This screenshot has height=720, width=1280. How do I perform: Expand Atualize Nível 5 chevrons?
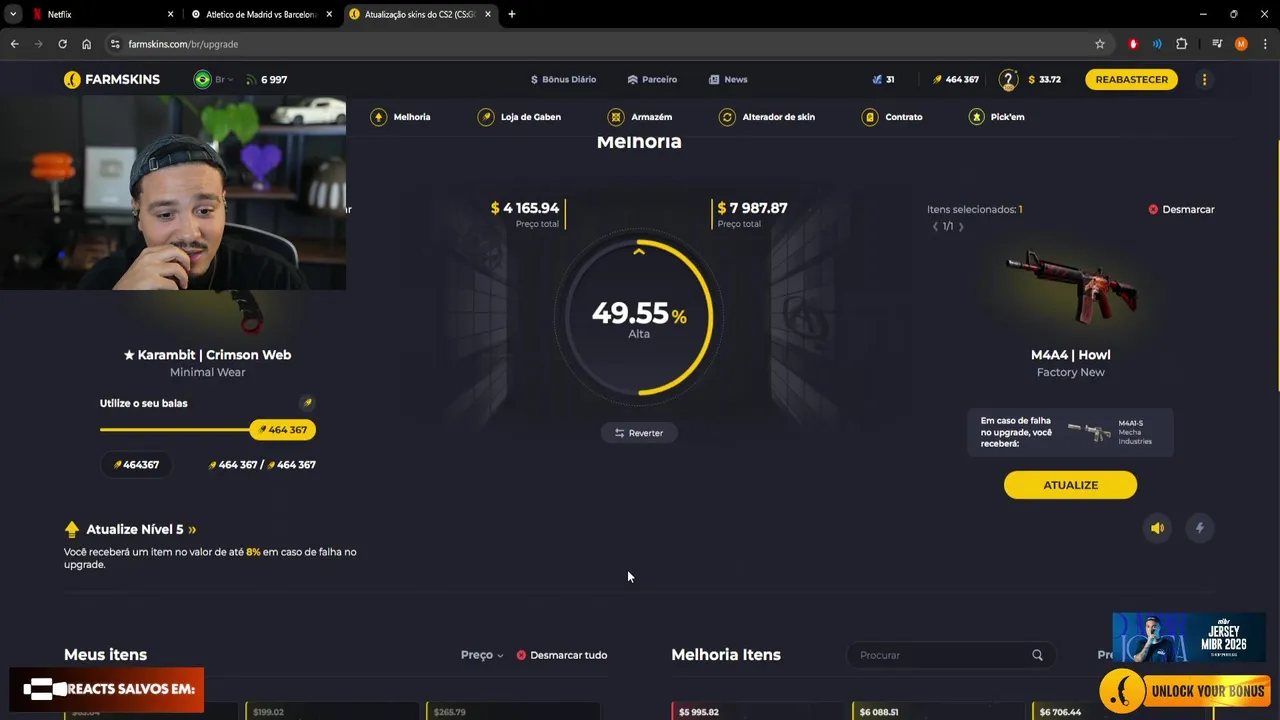tap(192, 530)
